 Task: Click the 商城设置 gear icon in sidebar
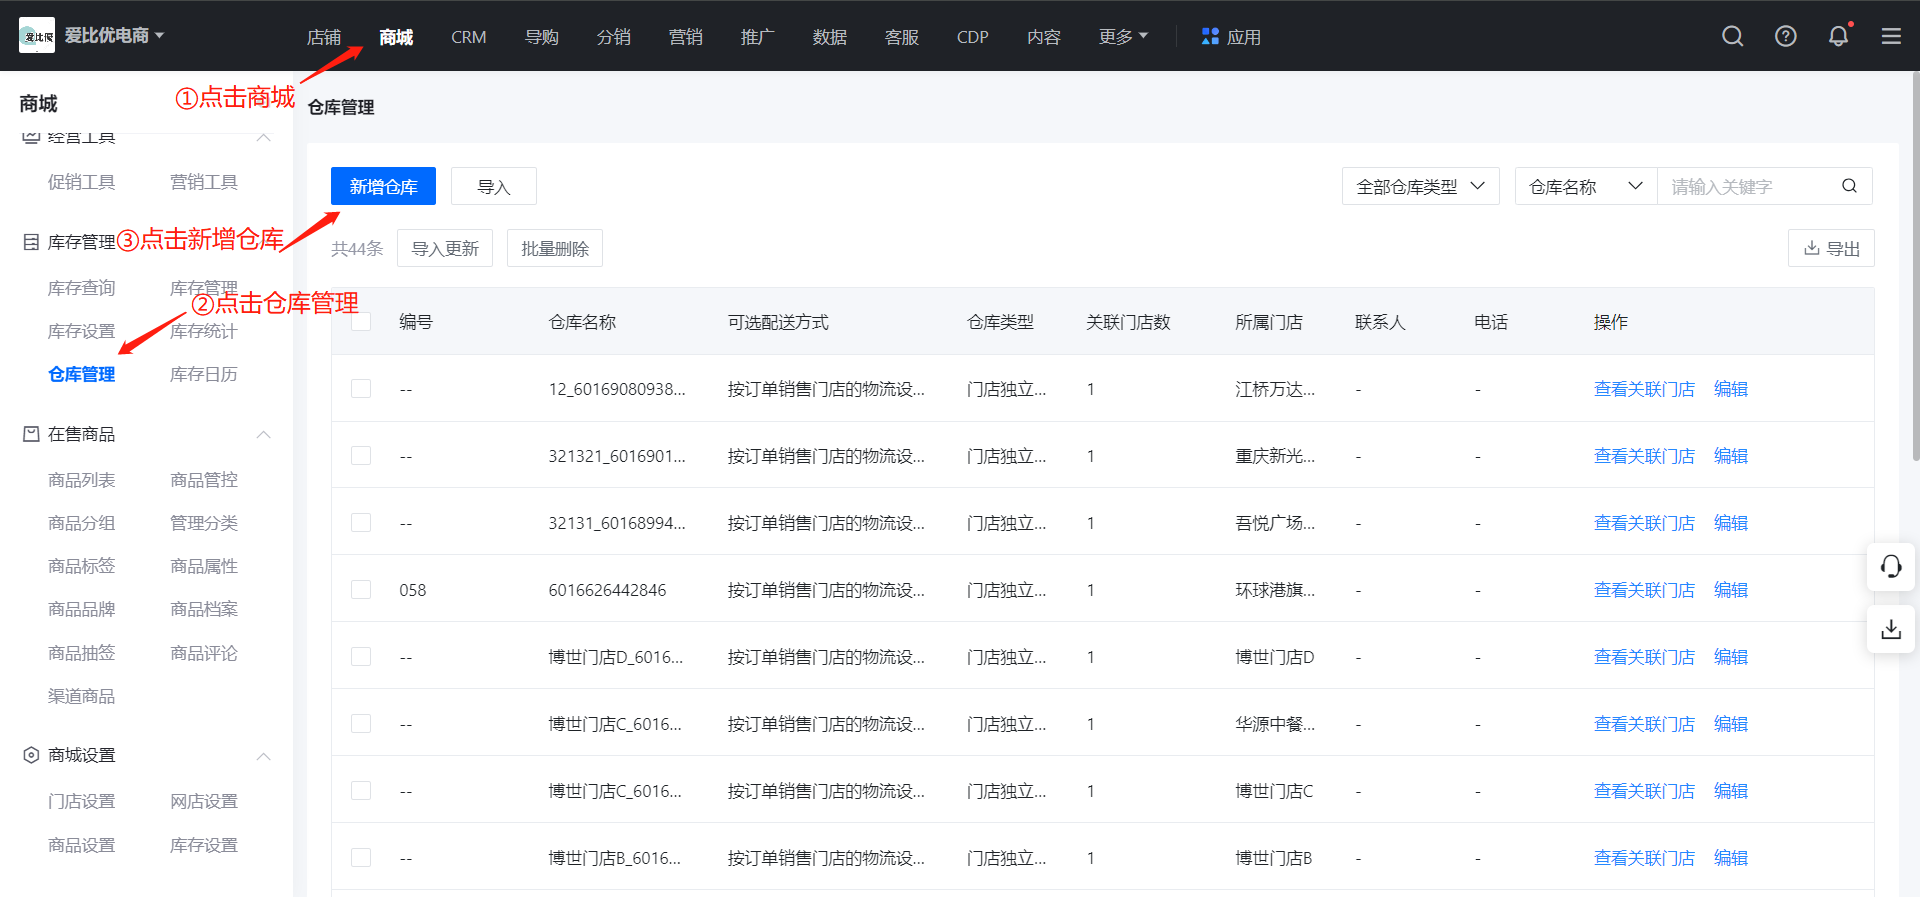[31, 755]
